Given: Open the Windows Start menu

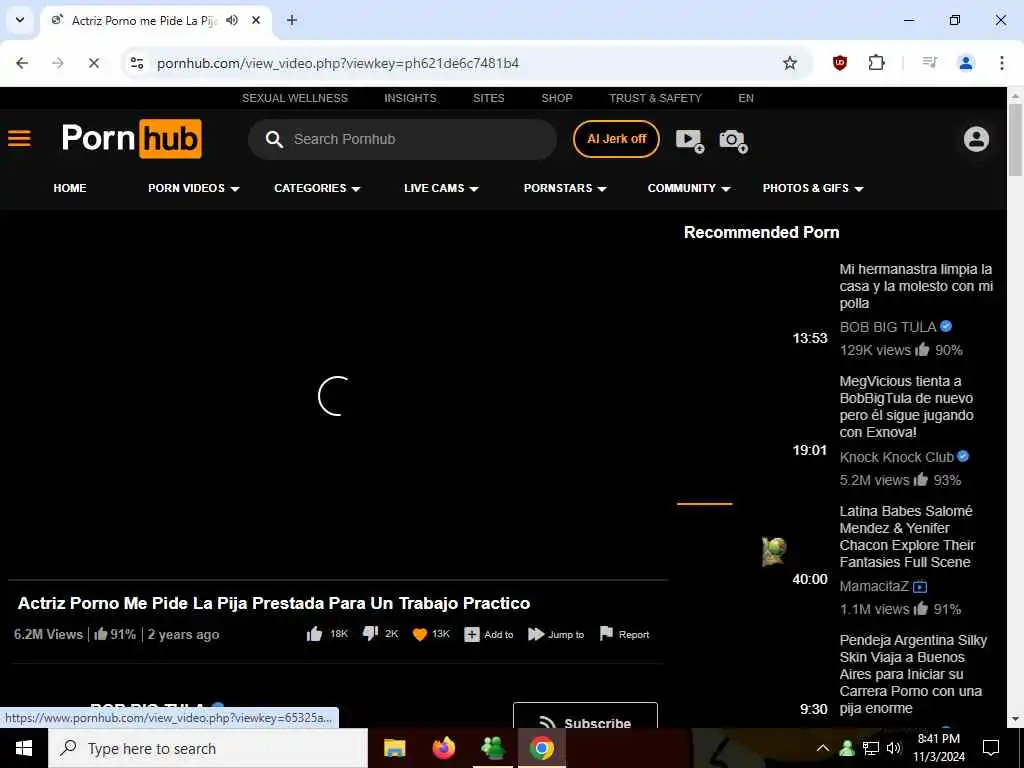Looking at the screenshot, I should [x=24, y=748].
